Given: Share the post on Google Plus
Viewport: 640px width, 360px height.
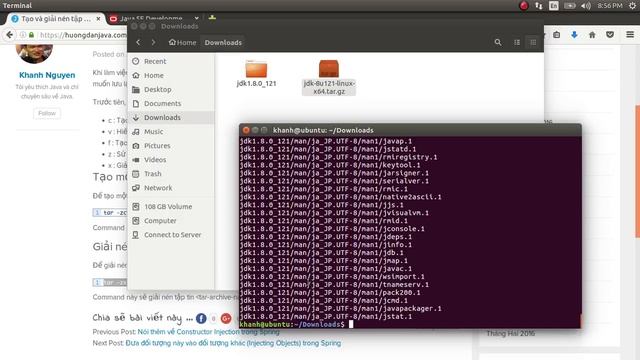Looking at the screenshot, I should (x=226, y=318).
